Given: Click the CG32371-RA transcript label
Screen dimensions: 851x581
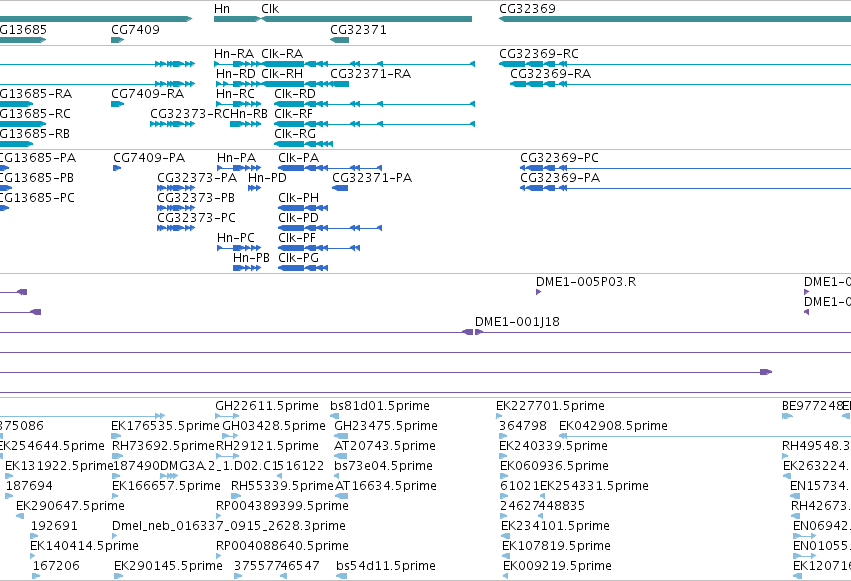Looking at the screenshot, I should [x=370, y=74].
